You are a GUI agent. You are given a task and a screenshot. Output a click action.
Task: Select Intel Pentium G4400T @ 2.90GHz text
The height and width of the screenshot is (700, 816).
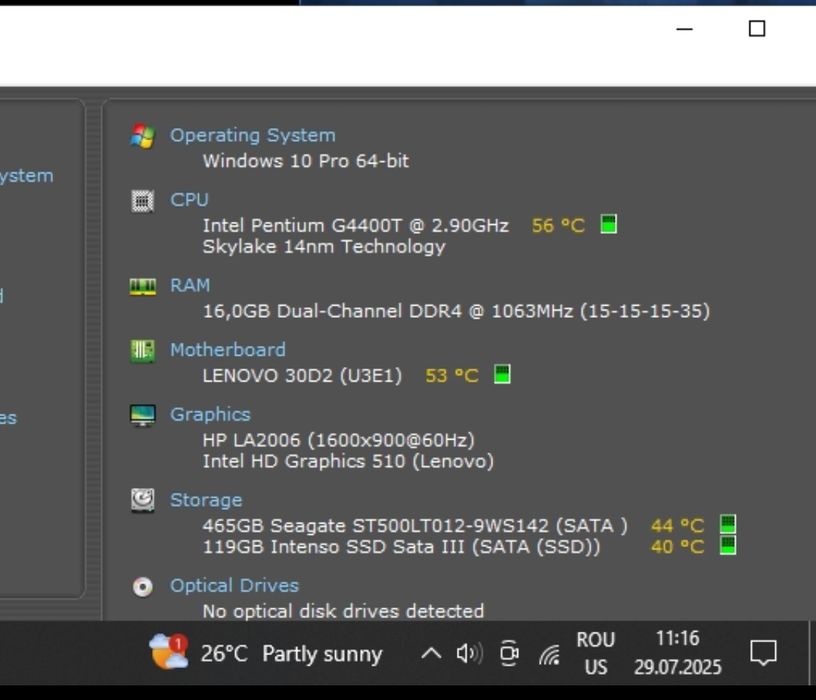356,225
